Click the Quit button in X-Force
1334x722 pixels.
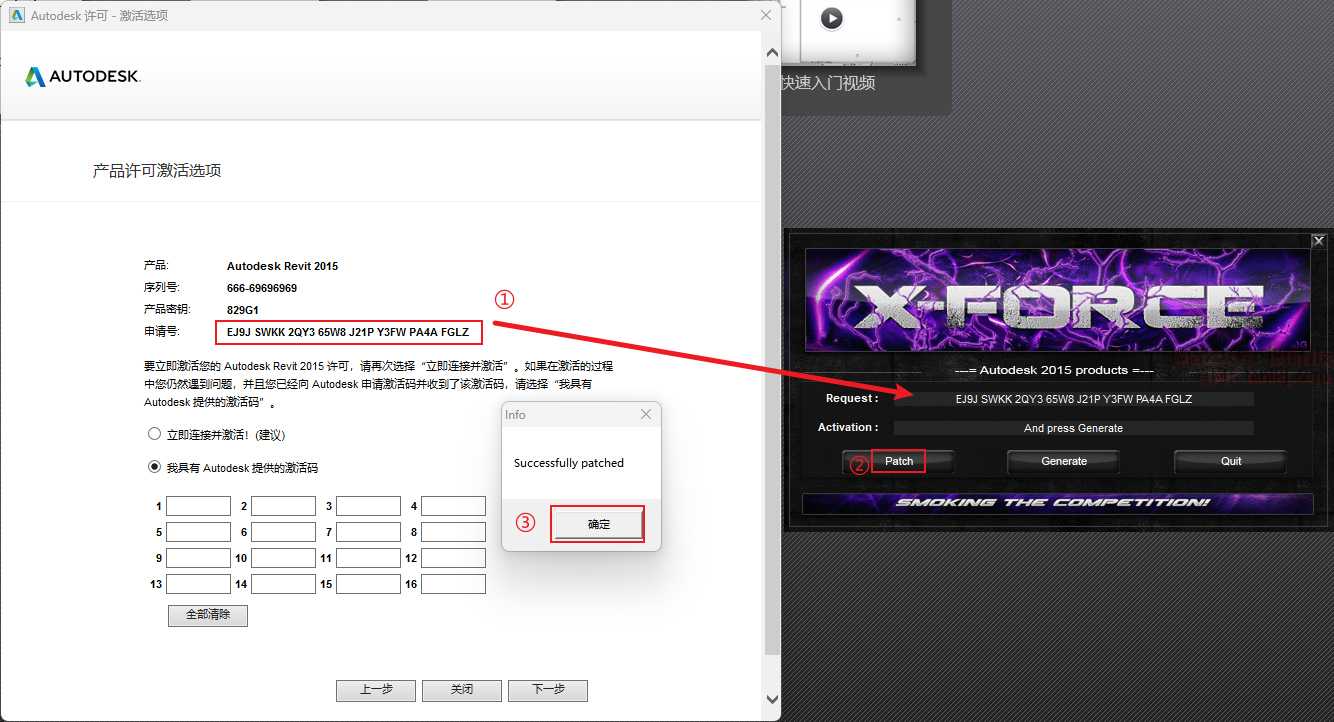(1231, 461)
